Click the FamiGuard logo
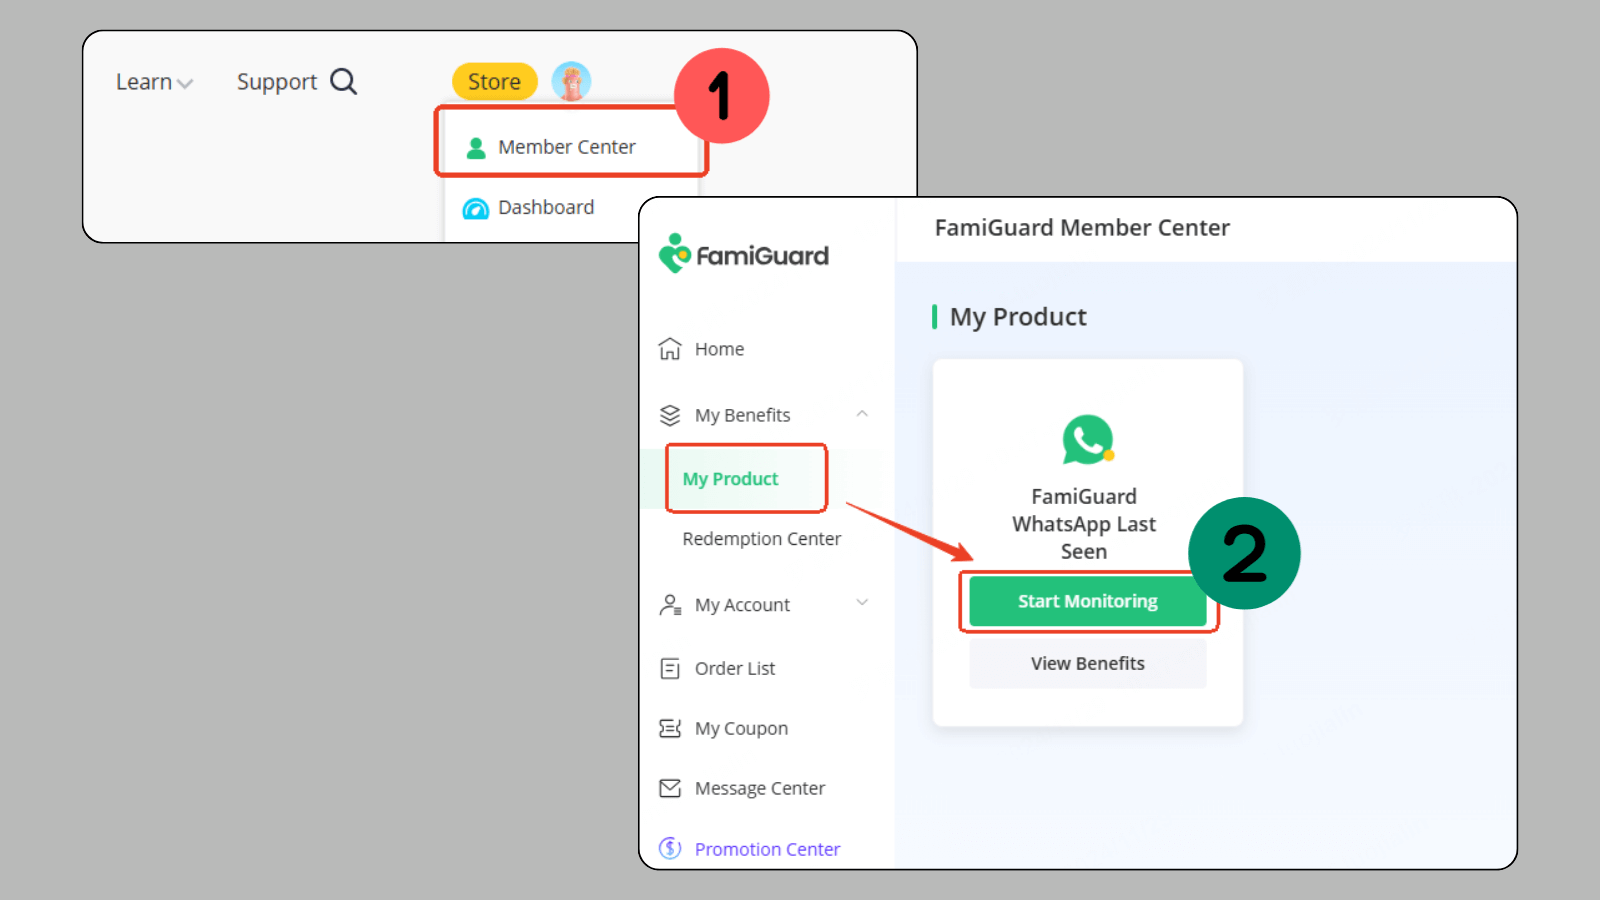1600x900 pixels. [743, 254]
